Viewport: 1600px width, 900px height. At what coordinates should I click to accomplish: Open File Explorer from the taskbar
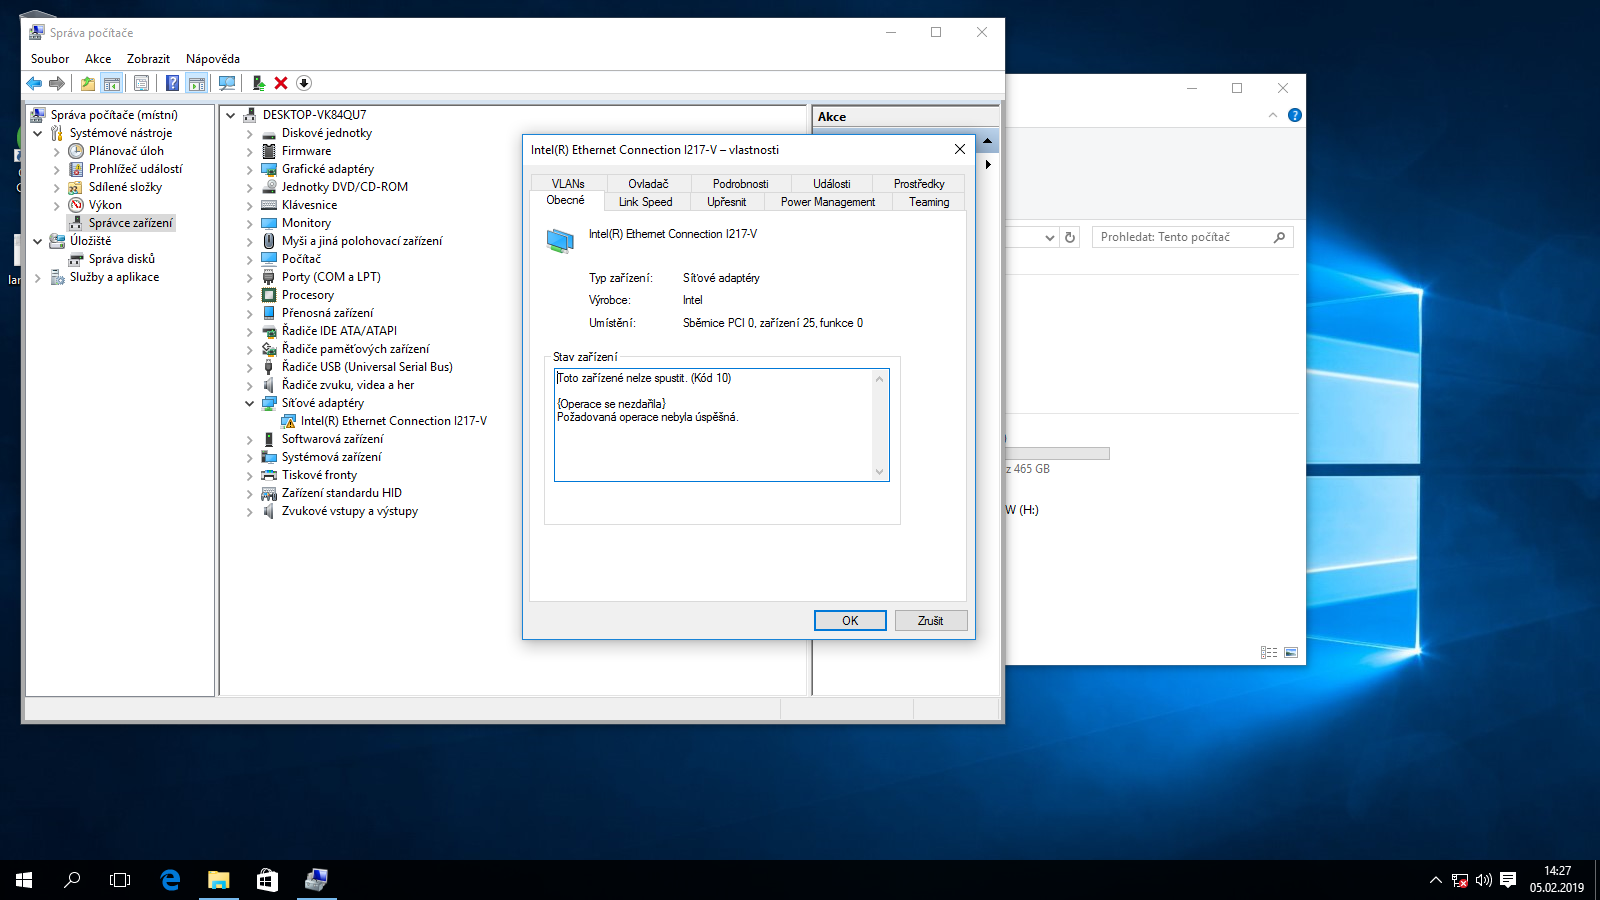(x=218, y=880)
